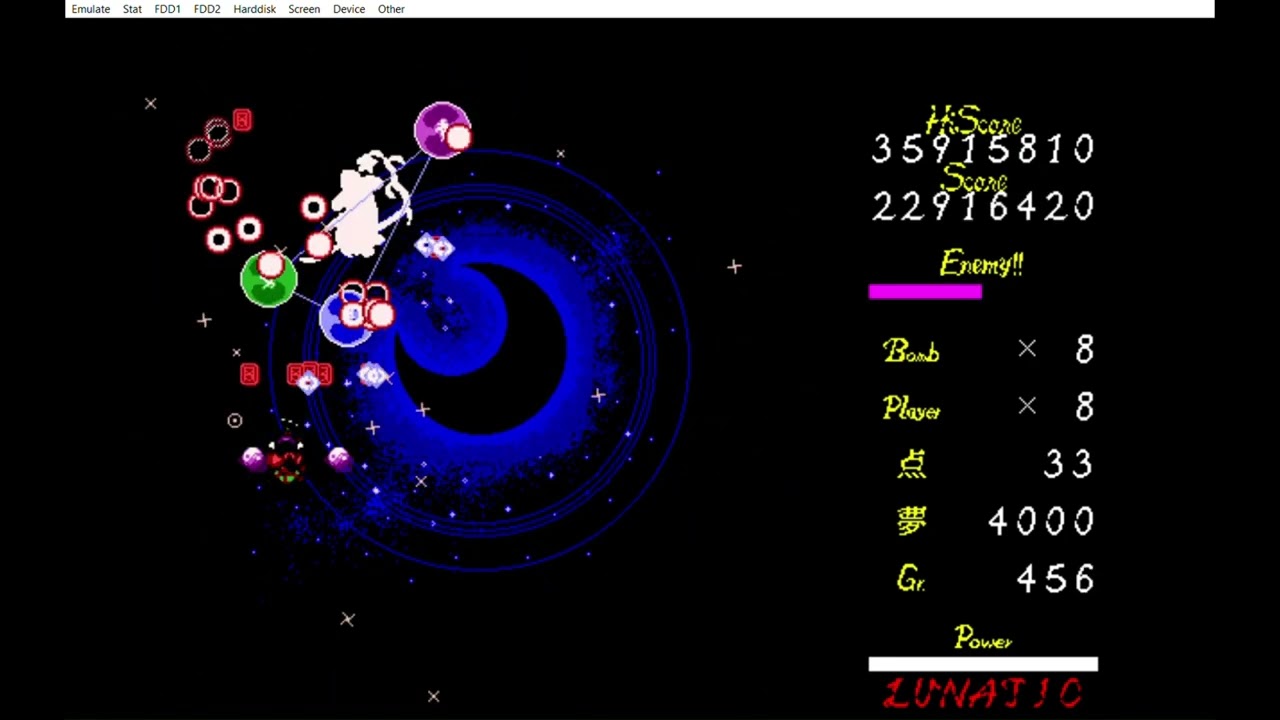Screen dimensions: 1280x720
Task: Click the magenta Enemy health bar
Action: (925, 291)
